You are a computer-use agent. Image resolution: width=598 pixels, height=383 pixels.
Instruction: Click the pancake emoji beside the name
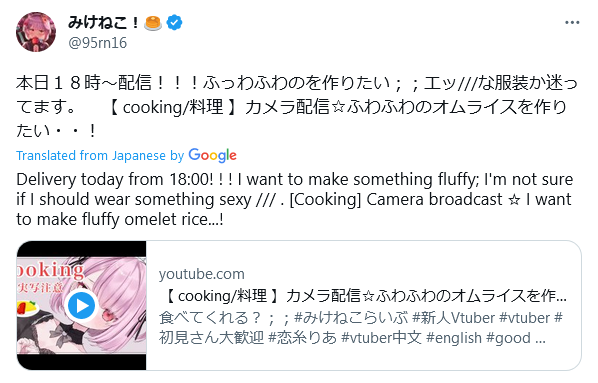153,23
